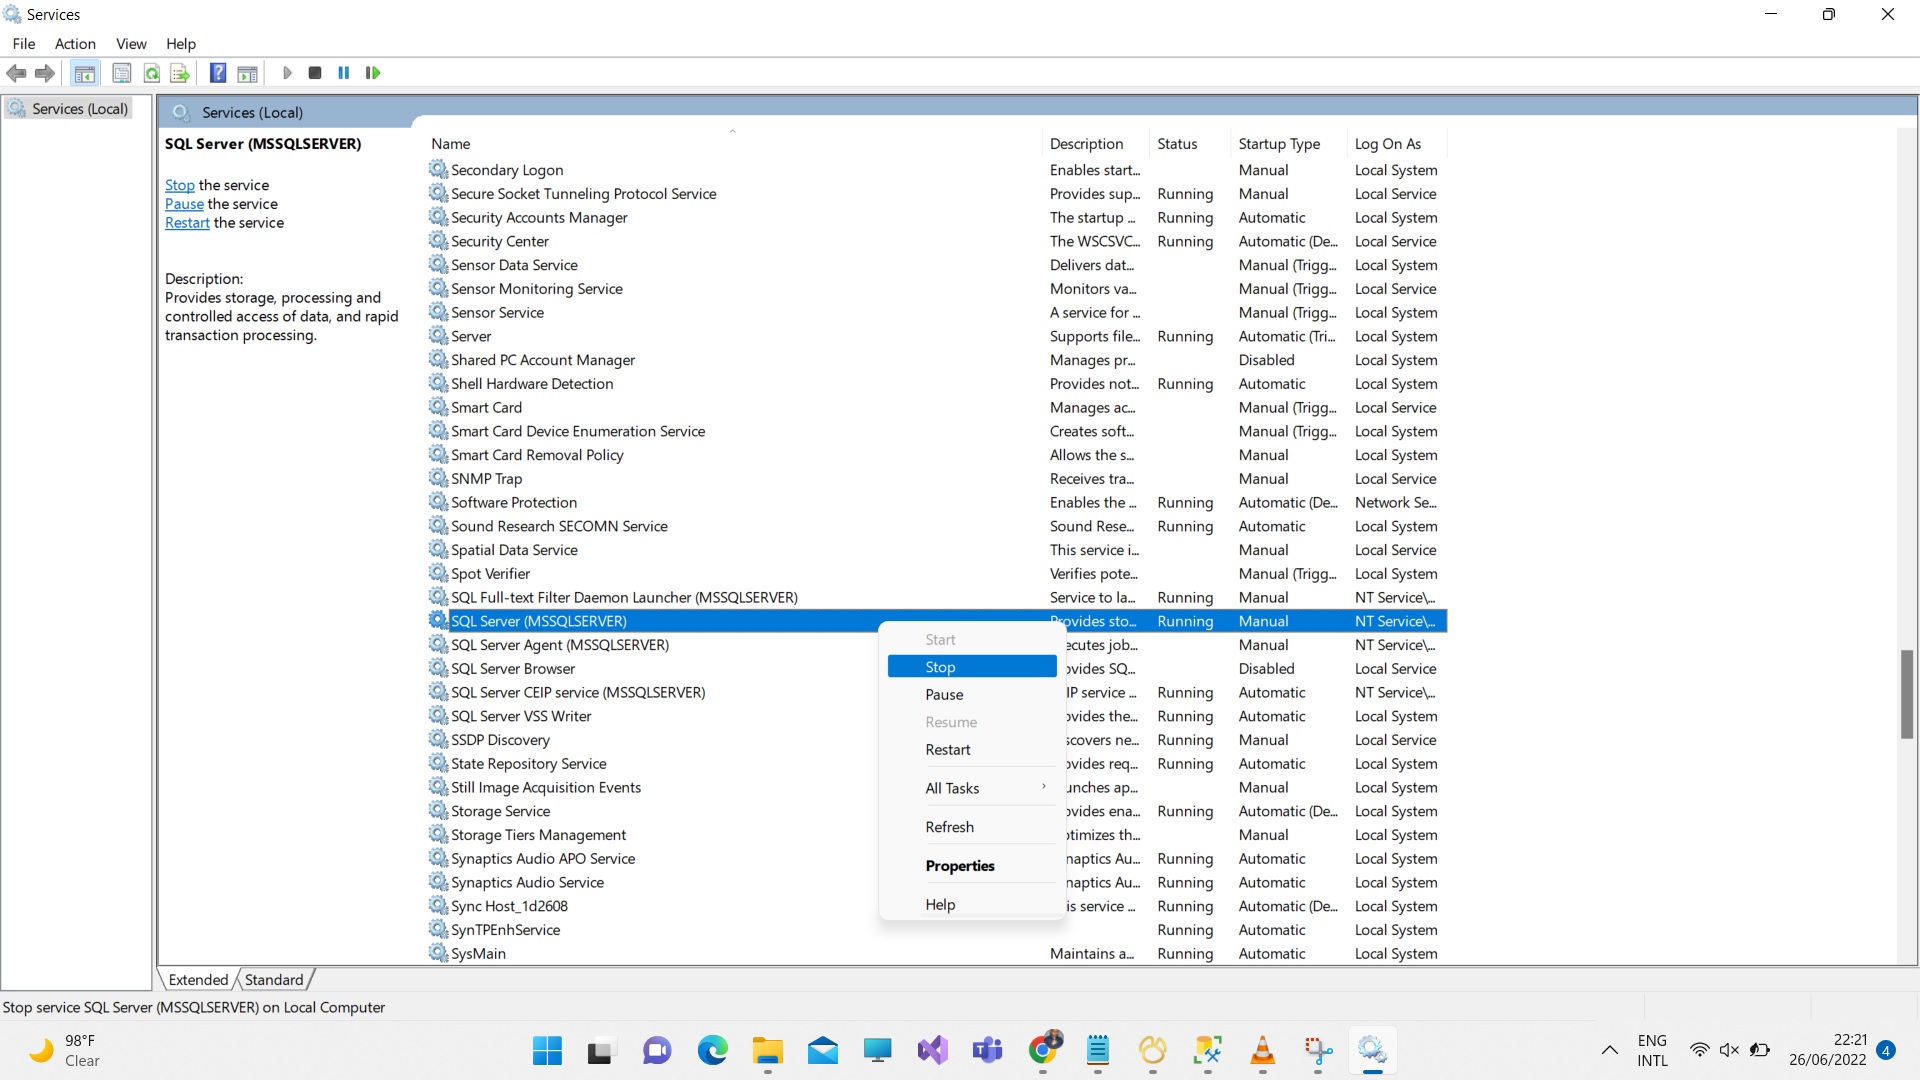The width and height of the screenshot is (1920, 1080).
Task: Open File Explorer from the taskbar
Action: [768, 1051]
